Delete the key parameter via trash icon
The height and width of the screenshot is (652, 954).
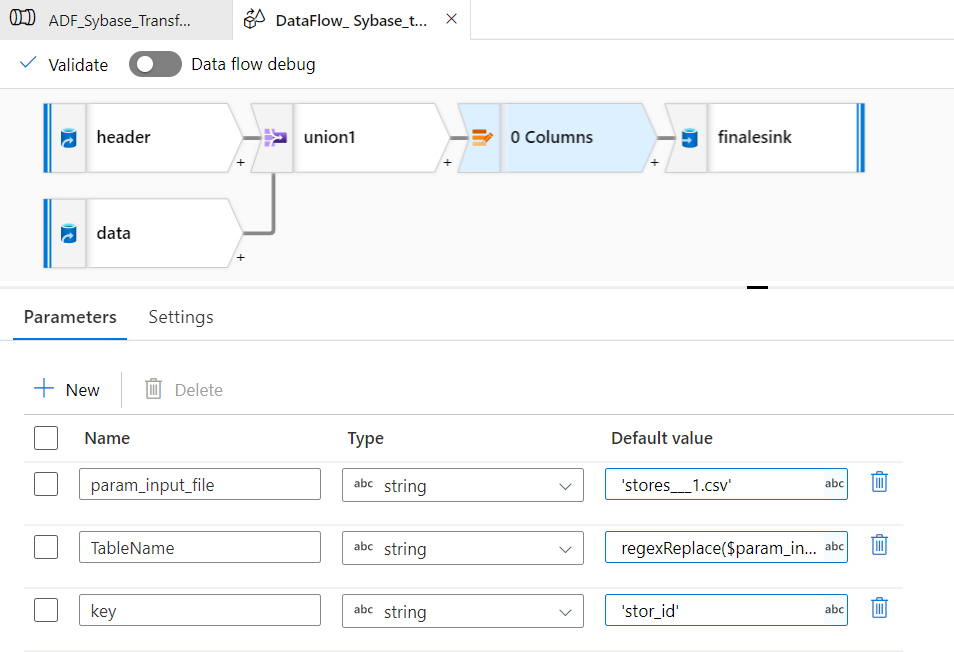click(x=879, y=608)
